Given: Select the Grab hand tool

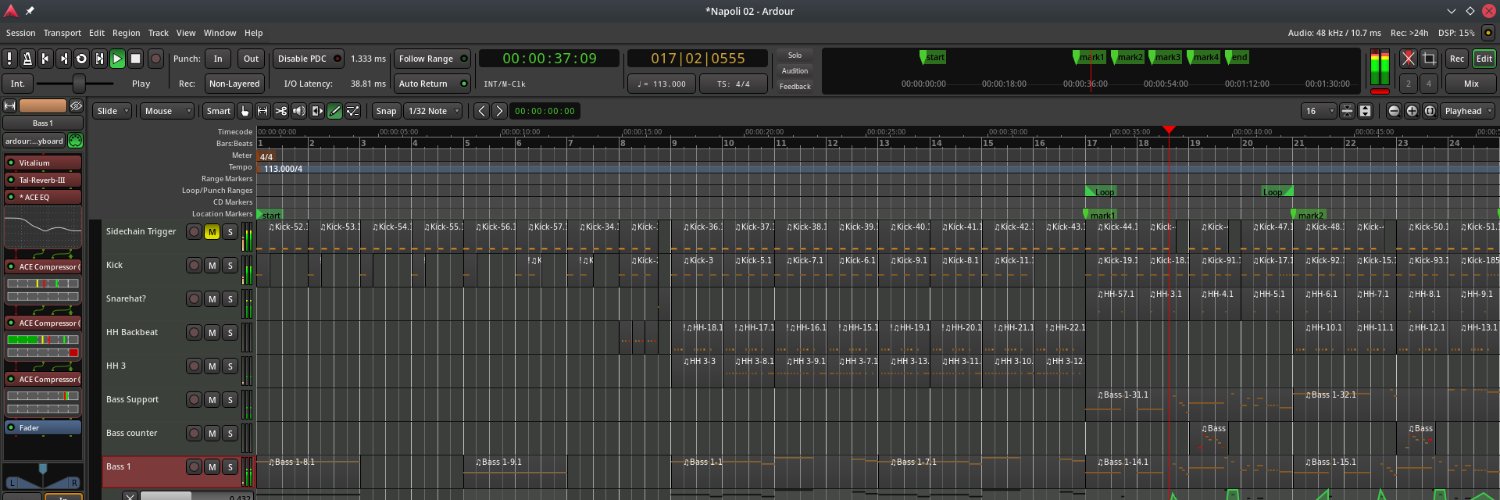Looking at the screenshot, I should pos(244,111).
